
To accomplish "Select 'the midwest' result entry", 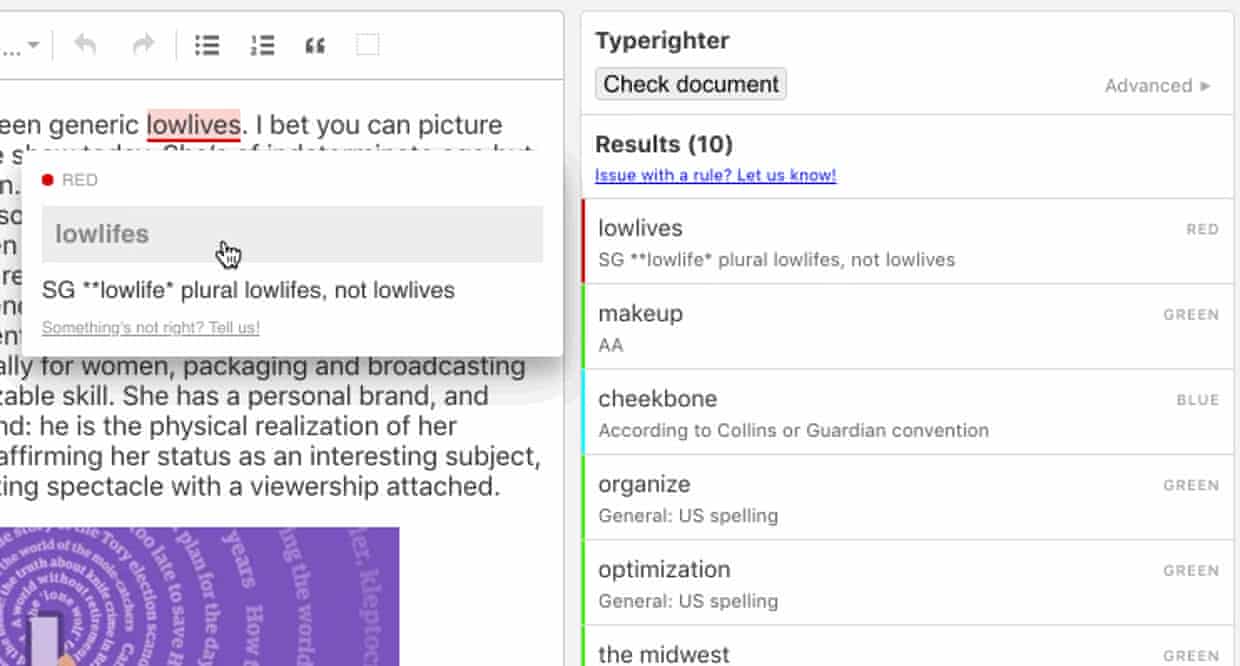I will click(x=906, y=650).
